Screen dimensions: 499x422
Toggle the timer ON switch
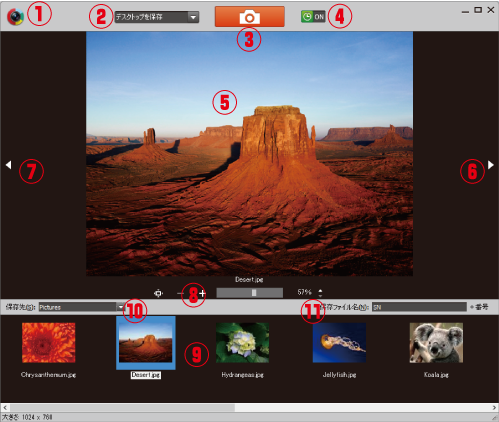(313, 16)
